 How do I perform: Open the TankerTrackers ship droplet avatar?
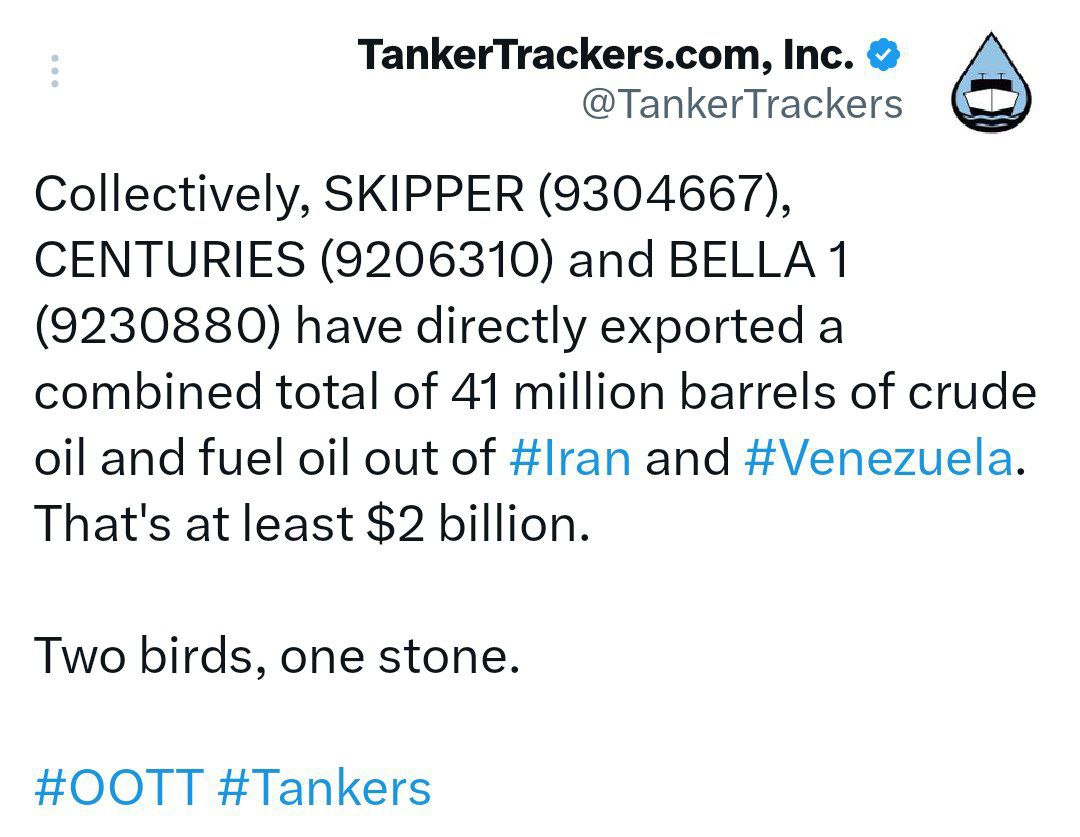tap(989, 84)
